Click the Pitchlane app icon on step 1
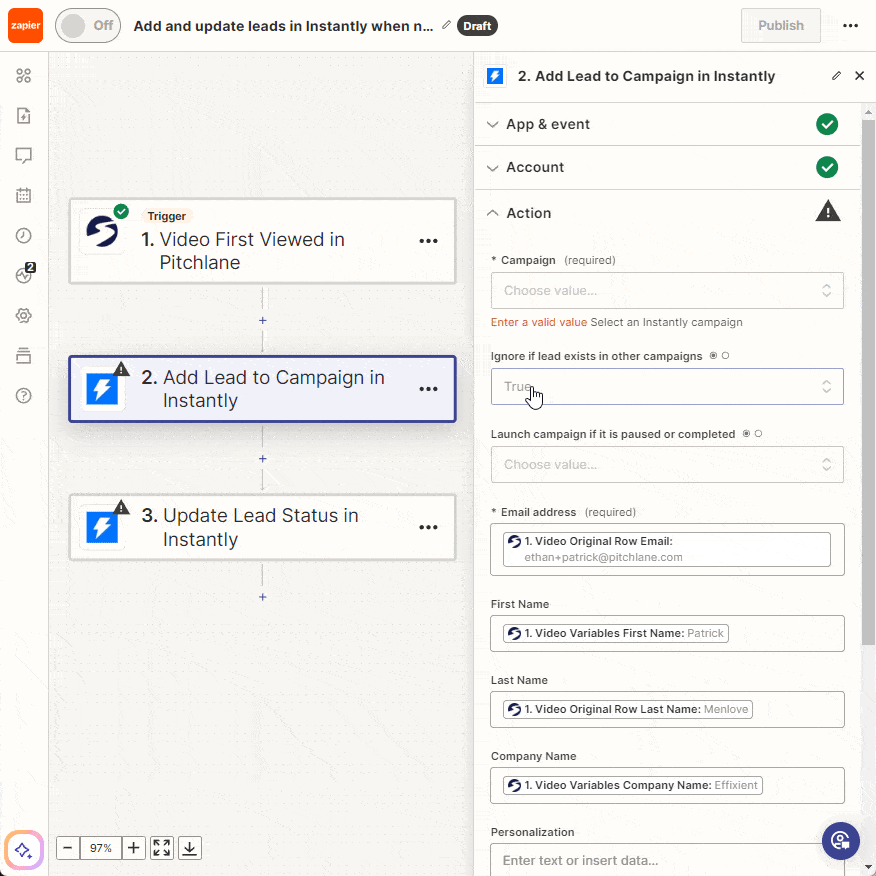This screenshot has width=876, height=876. 102,232
